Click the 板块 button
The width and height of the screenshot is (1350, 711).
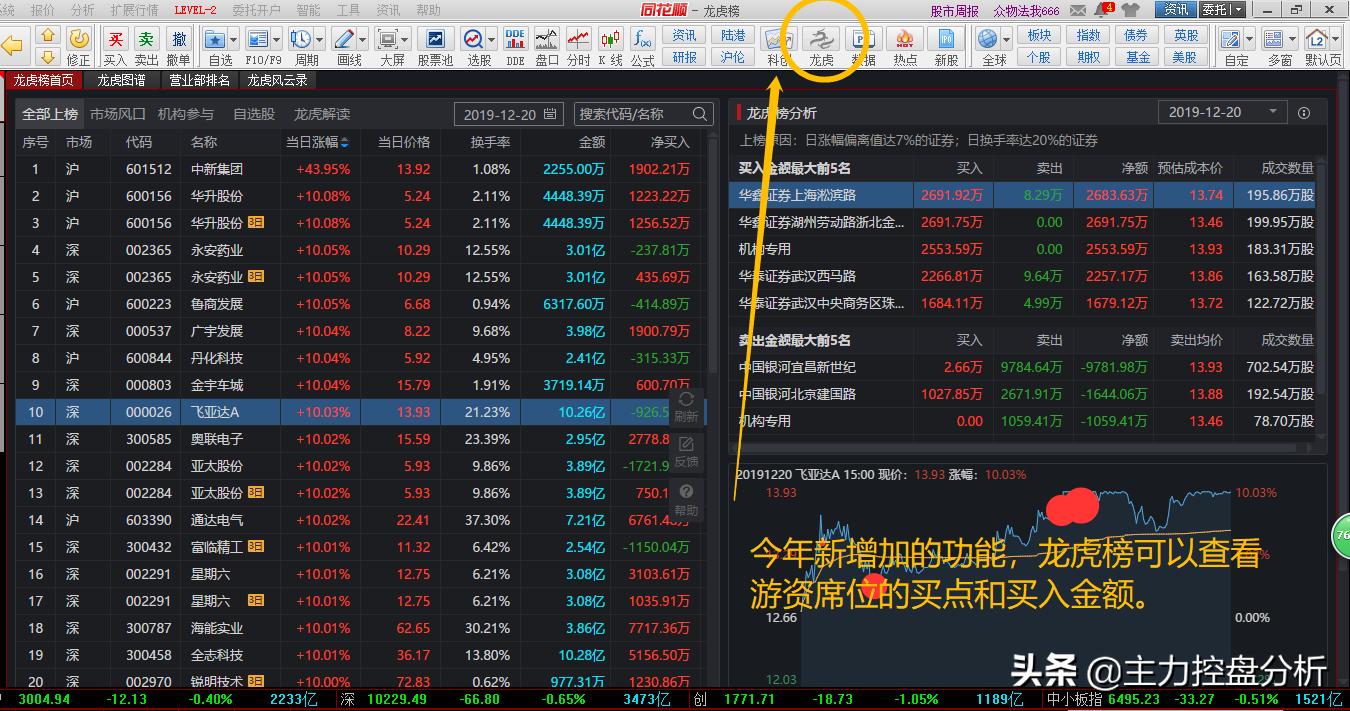tap(1039, 35)
